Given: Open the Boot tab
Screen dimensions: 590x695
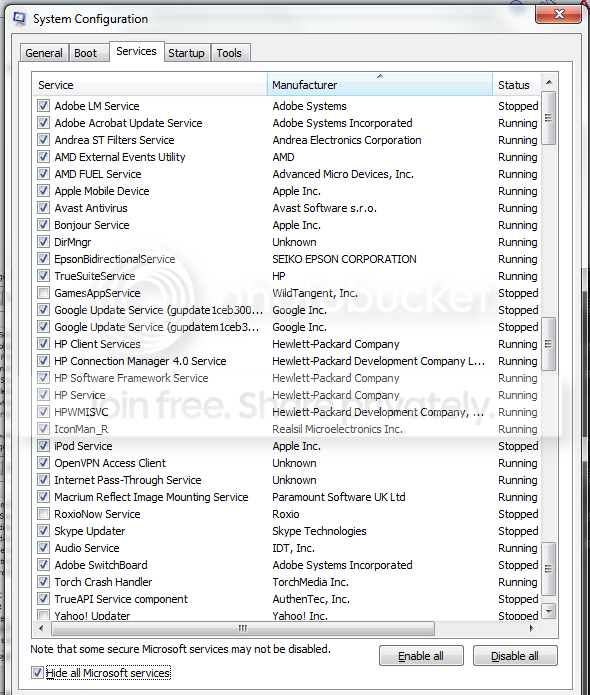Looking at the screenshot, I should point(87,53).
